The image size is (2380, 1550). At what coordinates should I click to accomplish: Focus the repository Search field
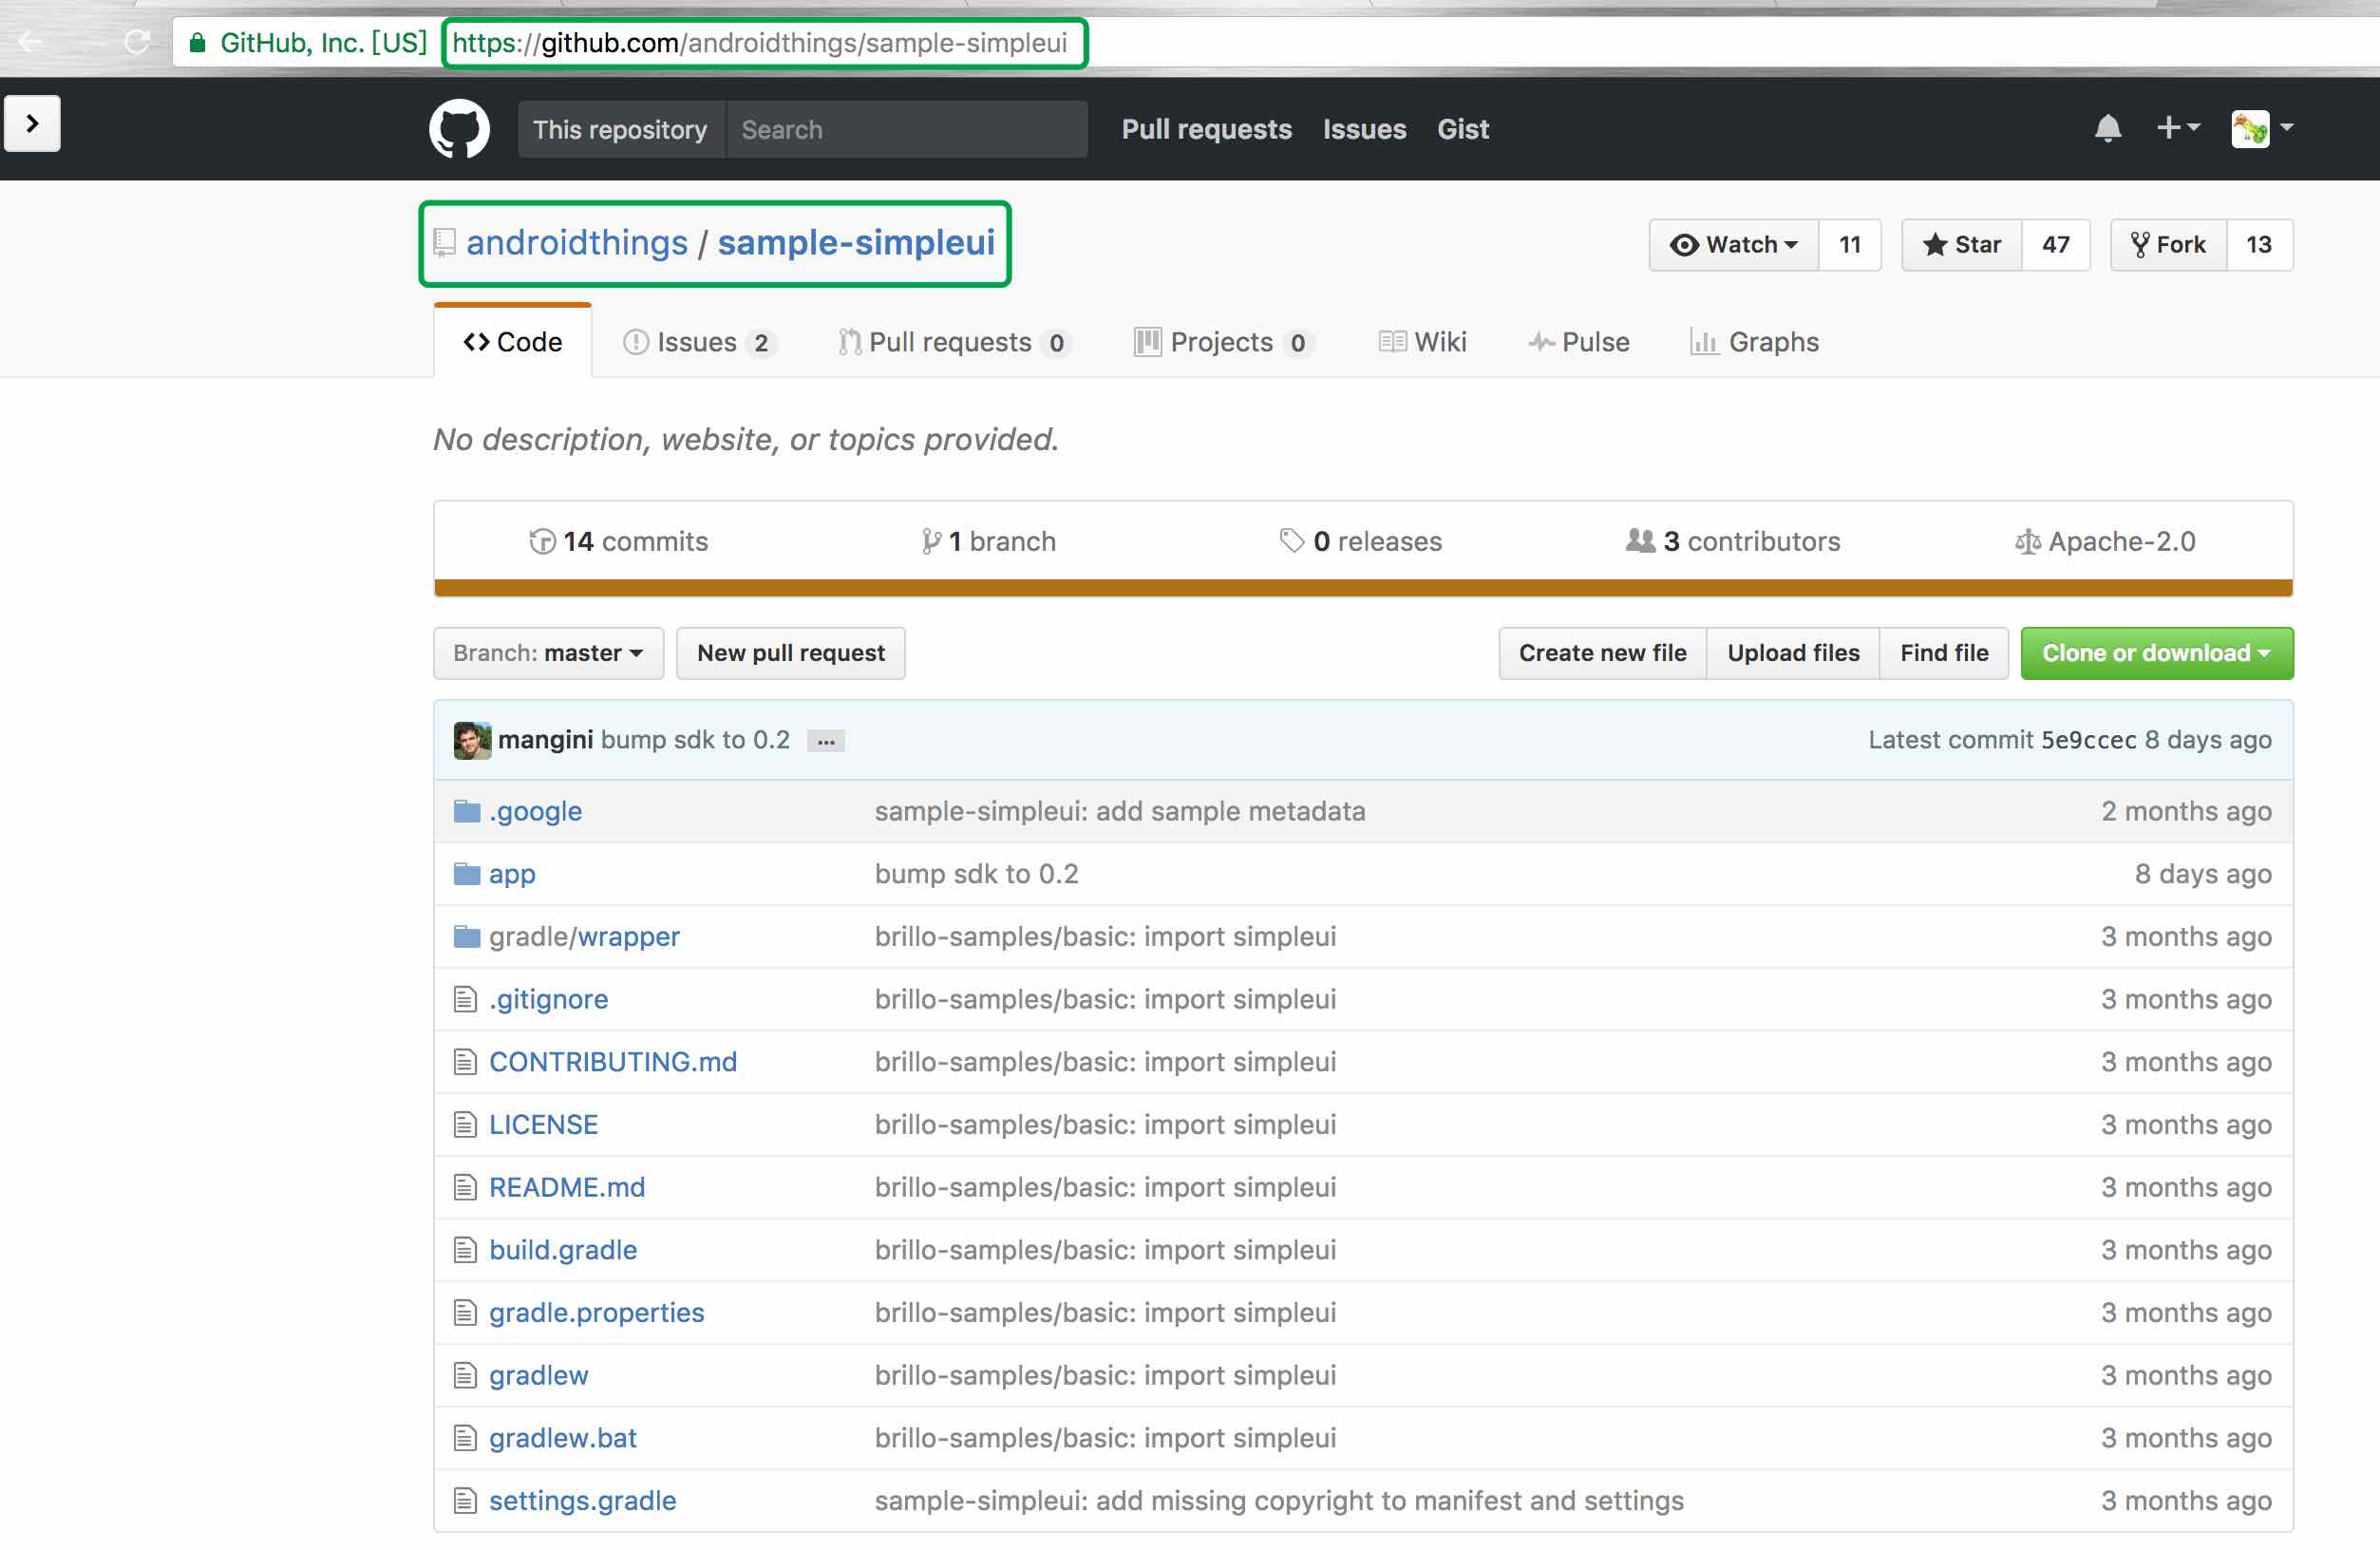click(x=907, y=129)
